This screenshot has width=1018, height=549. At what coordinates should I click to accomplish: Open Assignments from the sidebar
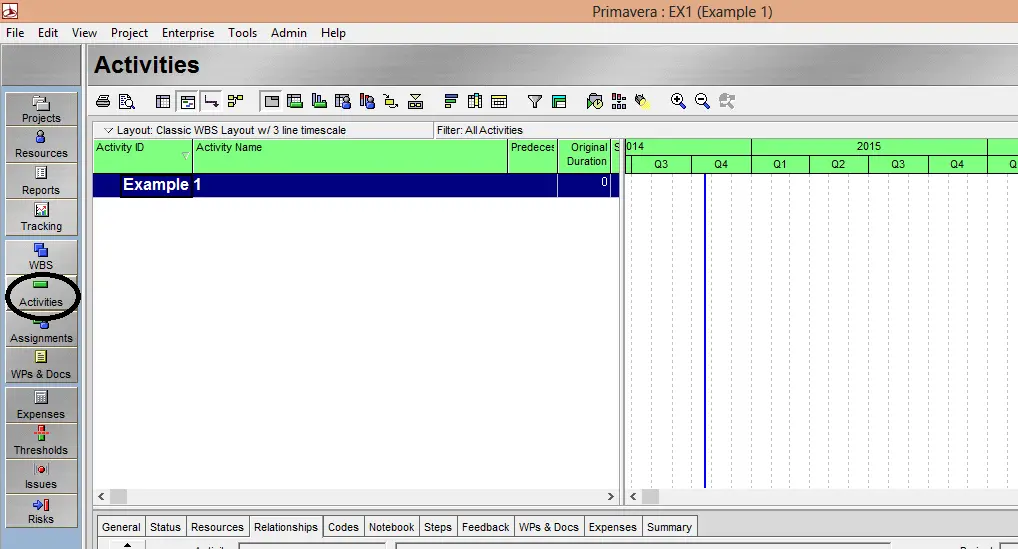[x=41, y=330]
